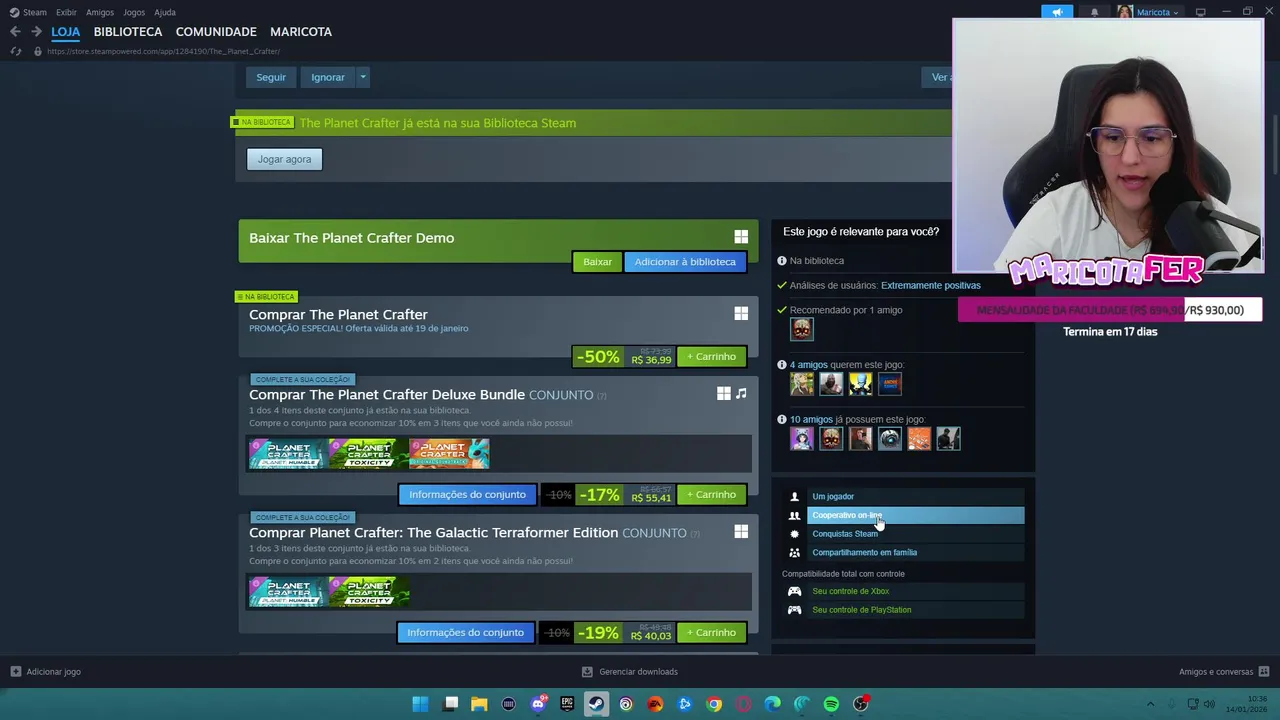
Task: Open the Windows Start menu
Action: click(x=421, y=704)
